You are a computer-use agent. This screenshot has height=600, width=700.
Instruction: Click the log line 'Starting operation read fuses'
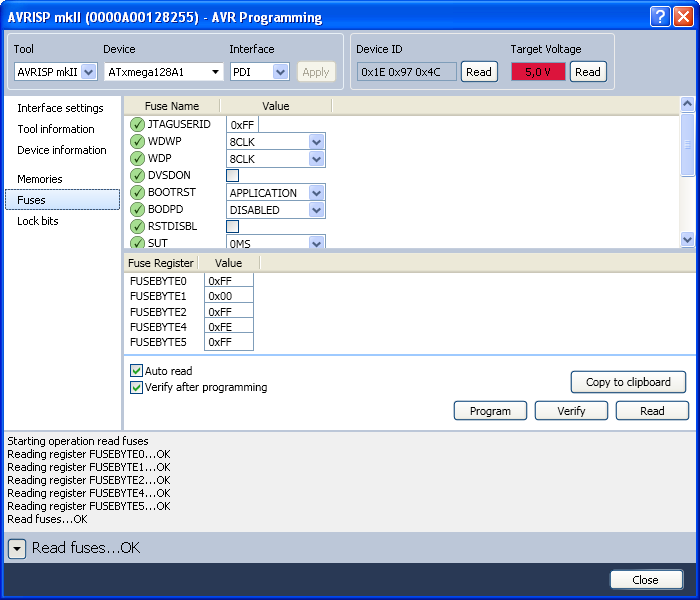point(78,441)
